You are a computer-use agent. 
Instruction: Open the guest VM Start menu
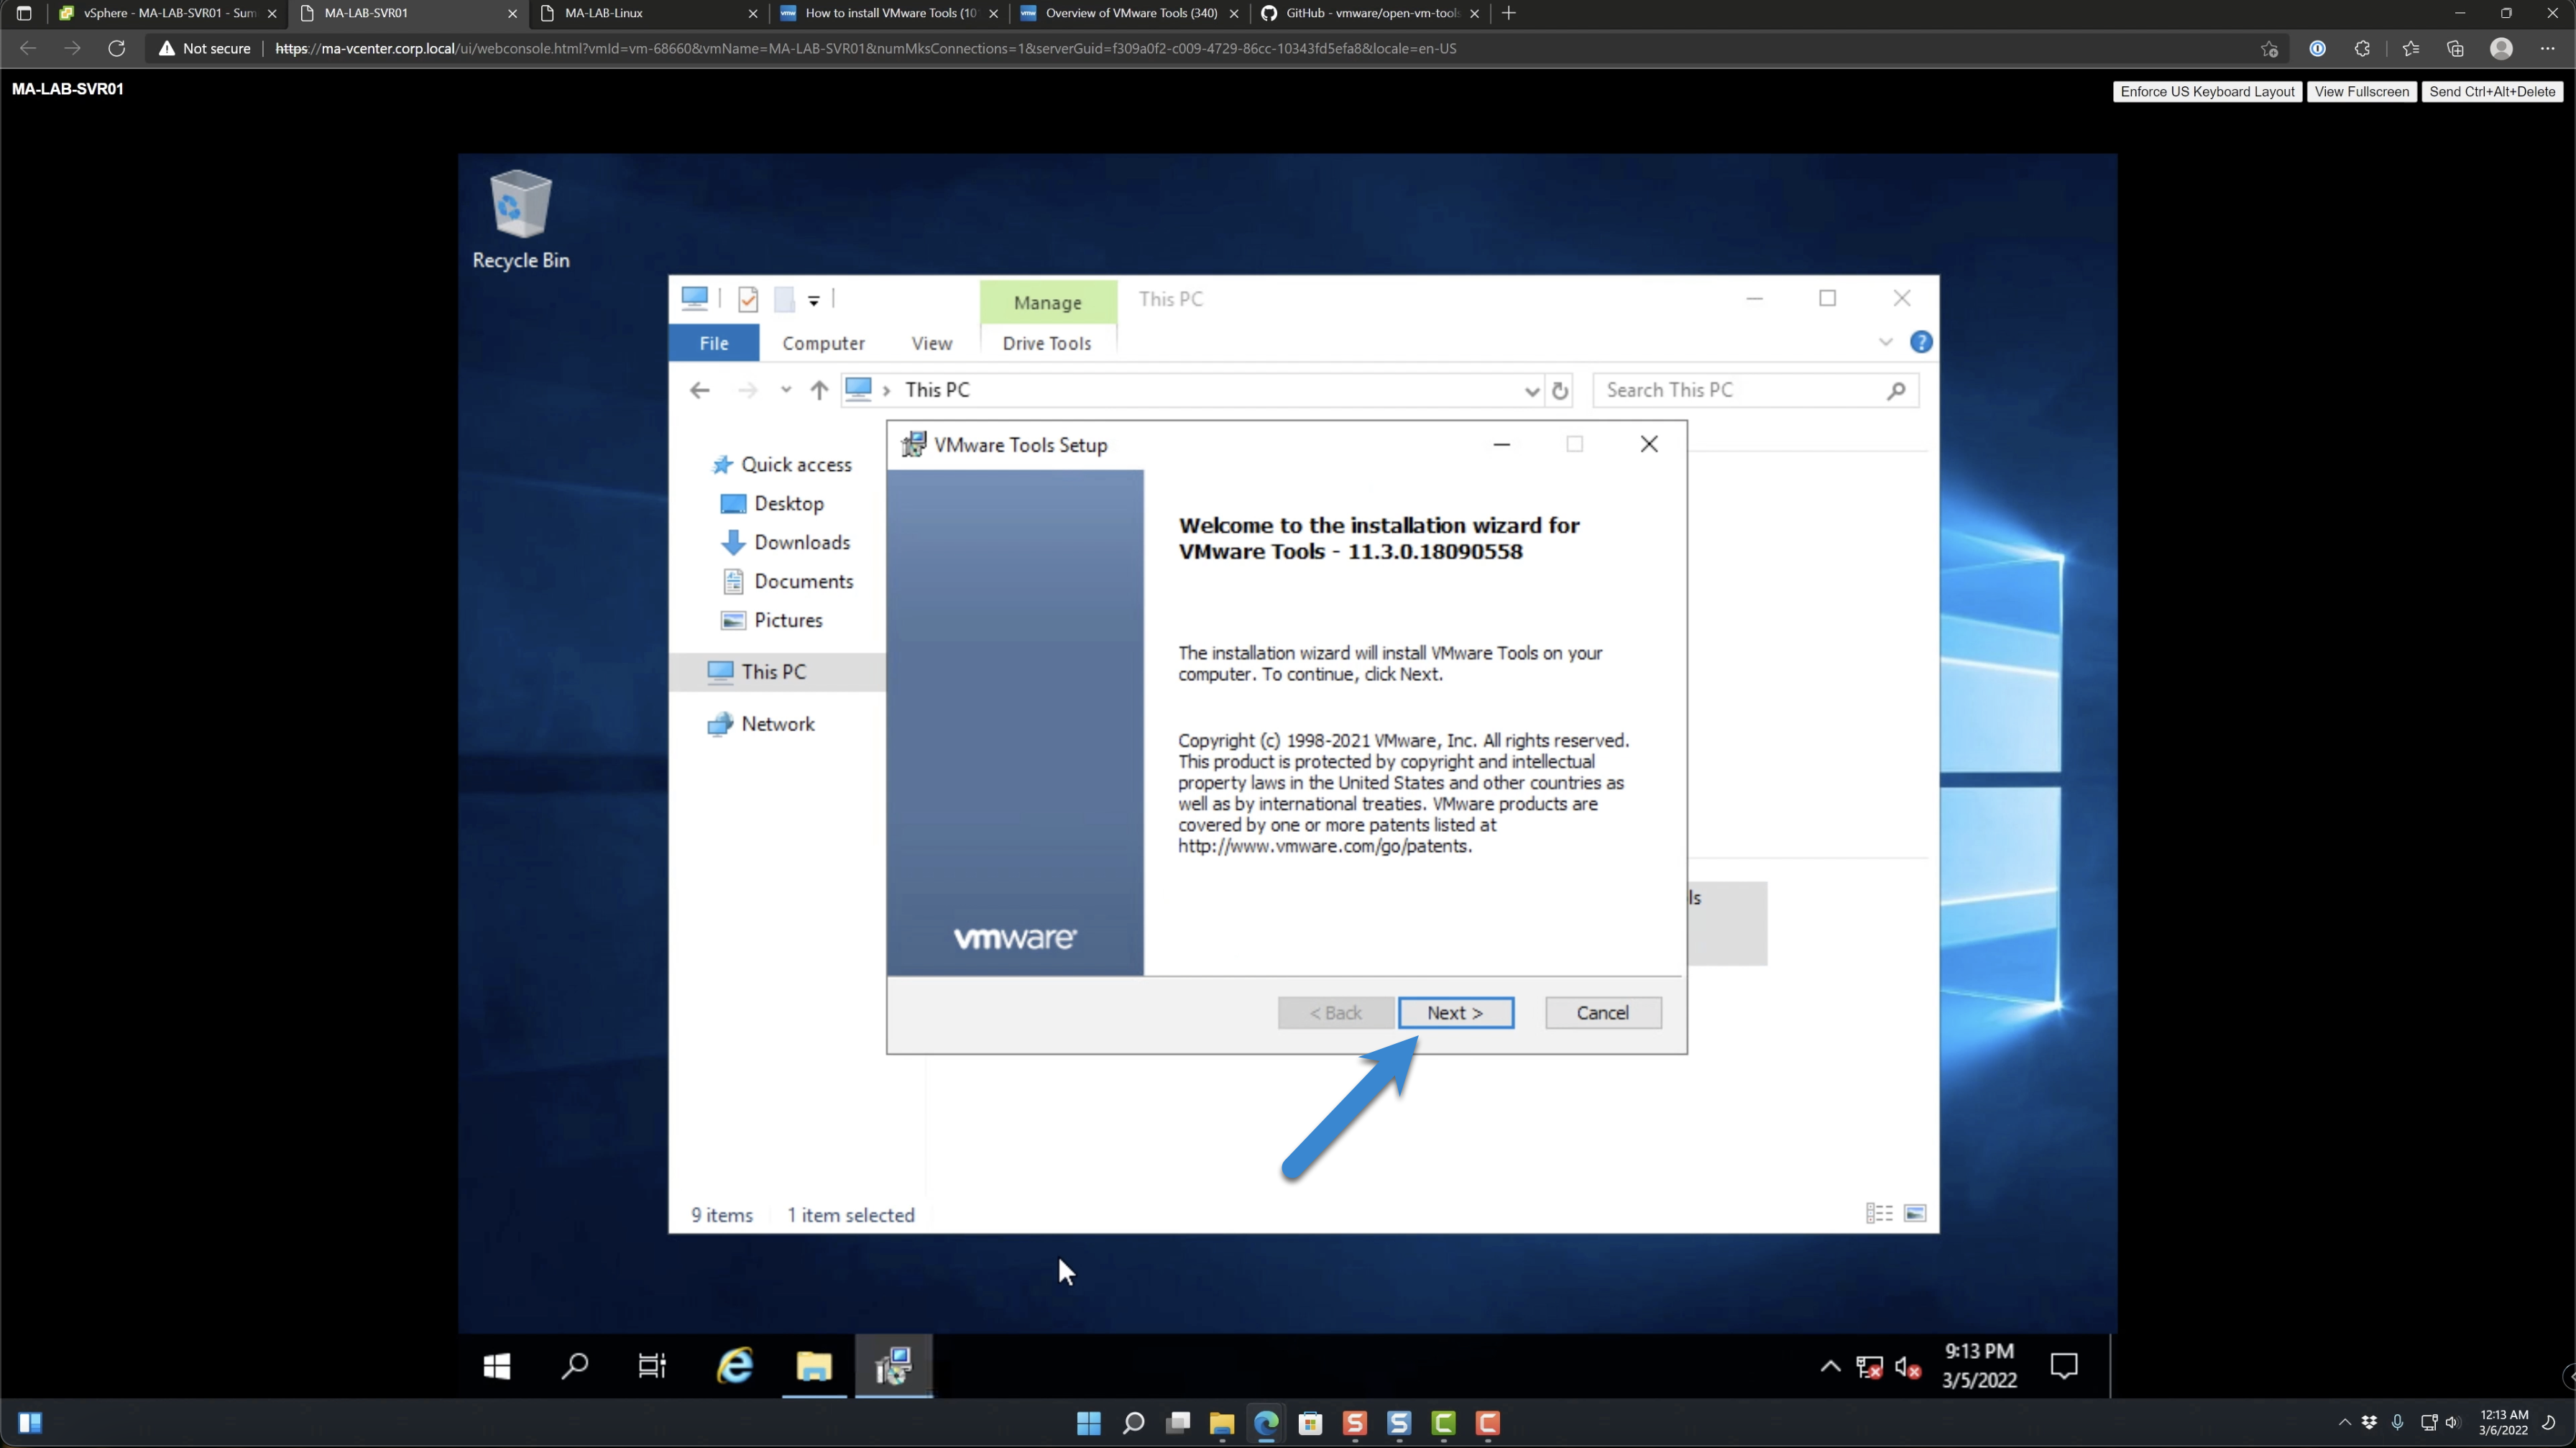497,1366
